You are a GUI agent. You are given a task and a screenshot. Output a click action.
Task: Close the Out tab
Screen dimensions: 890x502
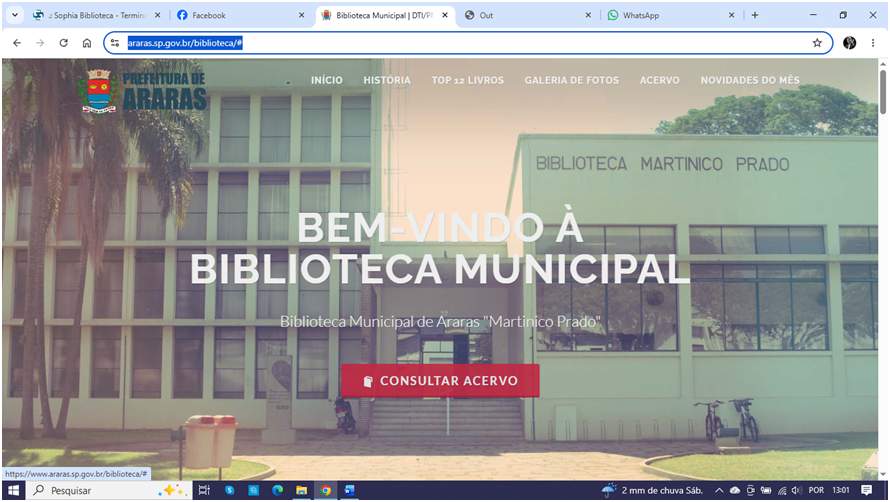(588, 15)
